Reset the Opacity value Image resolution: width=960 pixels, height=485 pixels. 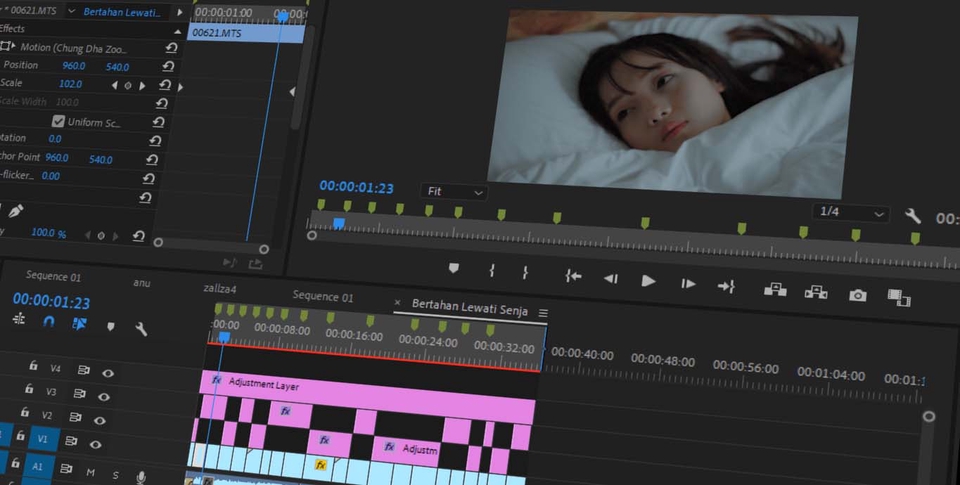[x=139, y=236]
